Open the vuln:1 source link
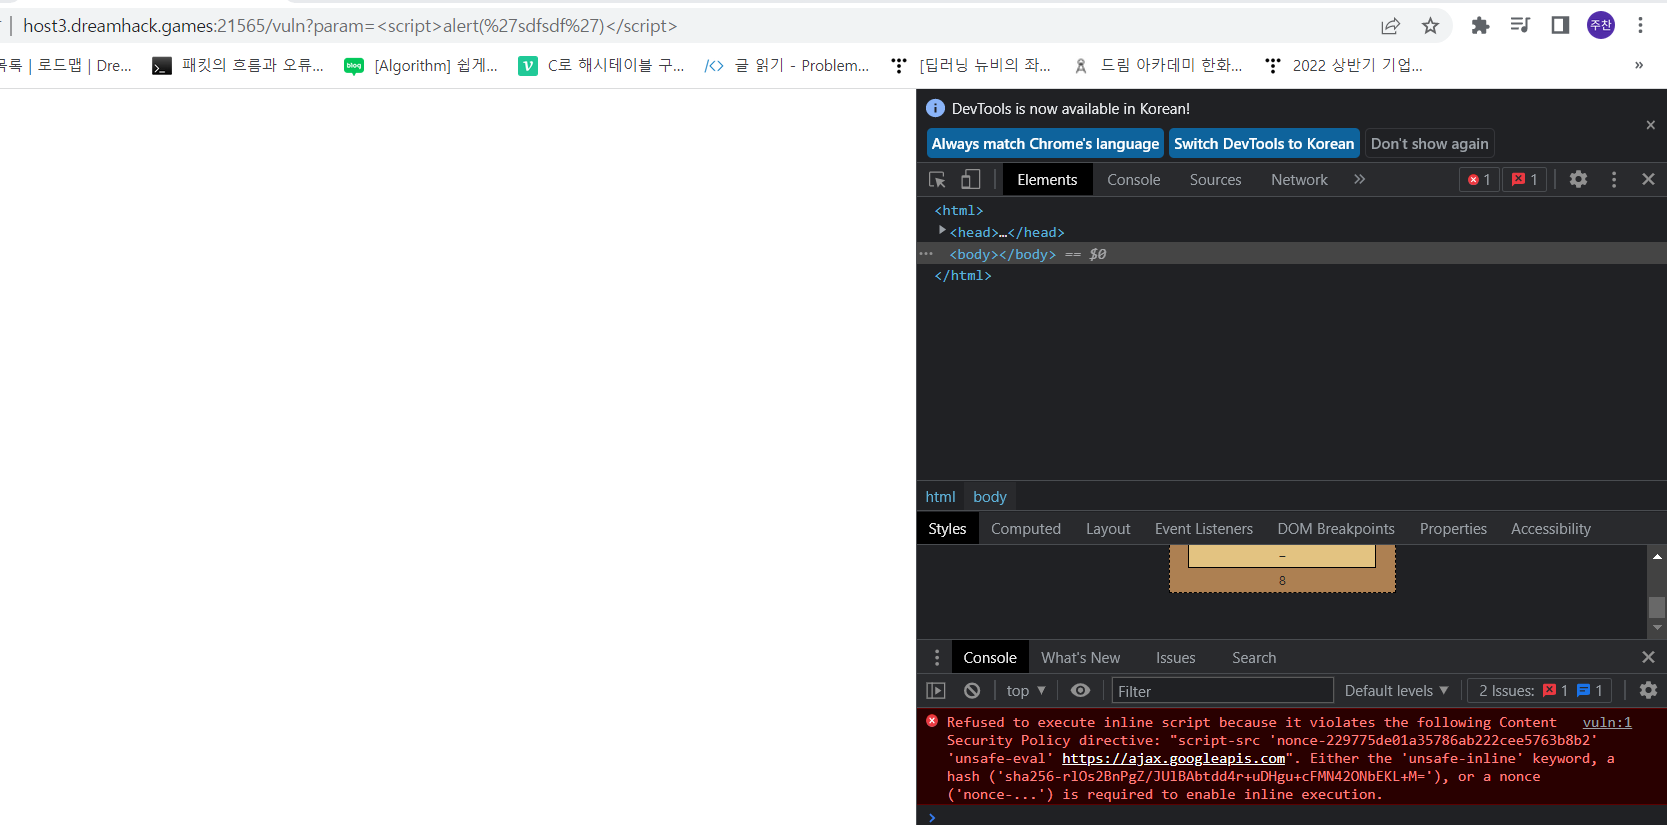1667x825 pixels. [1607, 722]
